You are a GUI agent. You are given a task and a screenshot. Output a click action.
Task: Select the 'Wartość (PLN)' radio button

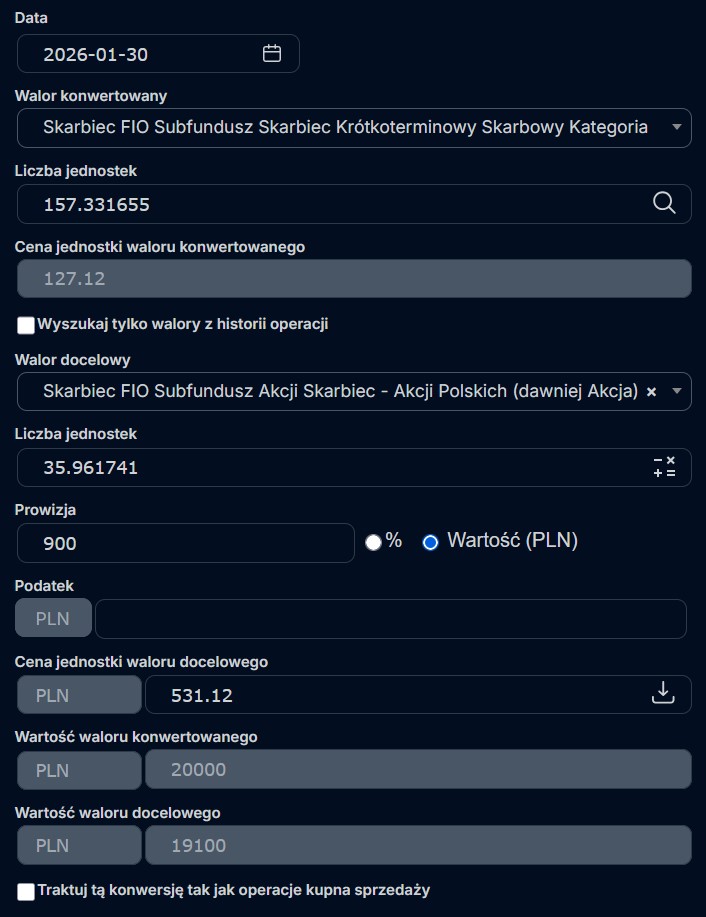coord(431,542)
